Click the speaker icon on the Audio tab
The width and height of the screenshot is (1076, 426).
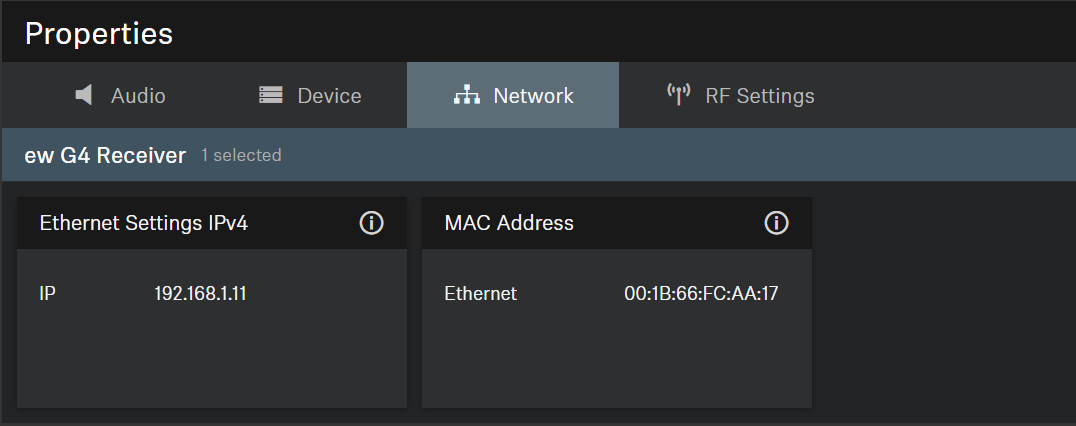tap(84, 95)
